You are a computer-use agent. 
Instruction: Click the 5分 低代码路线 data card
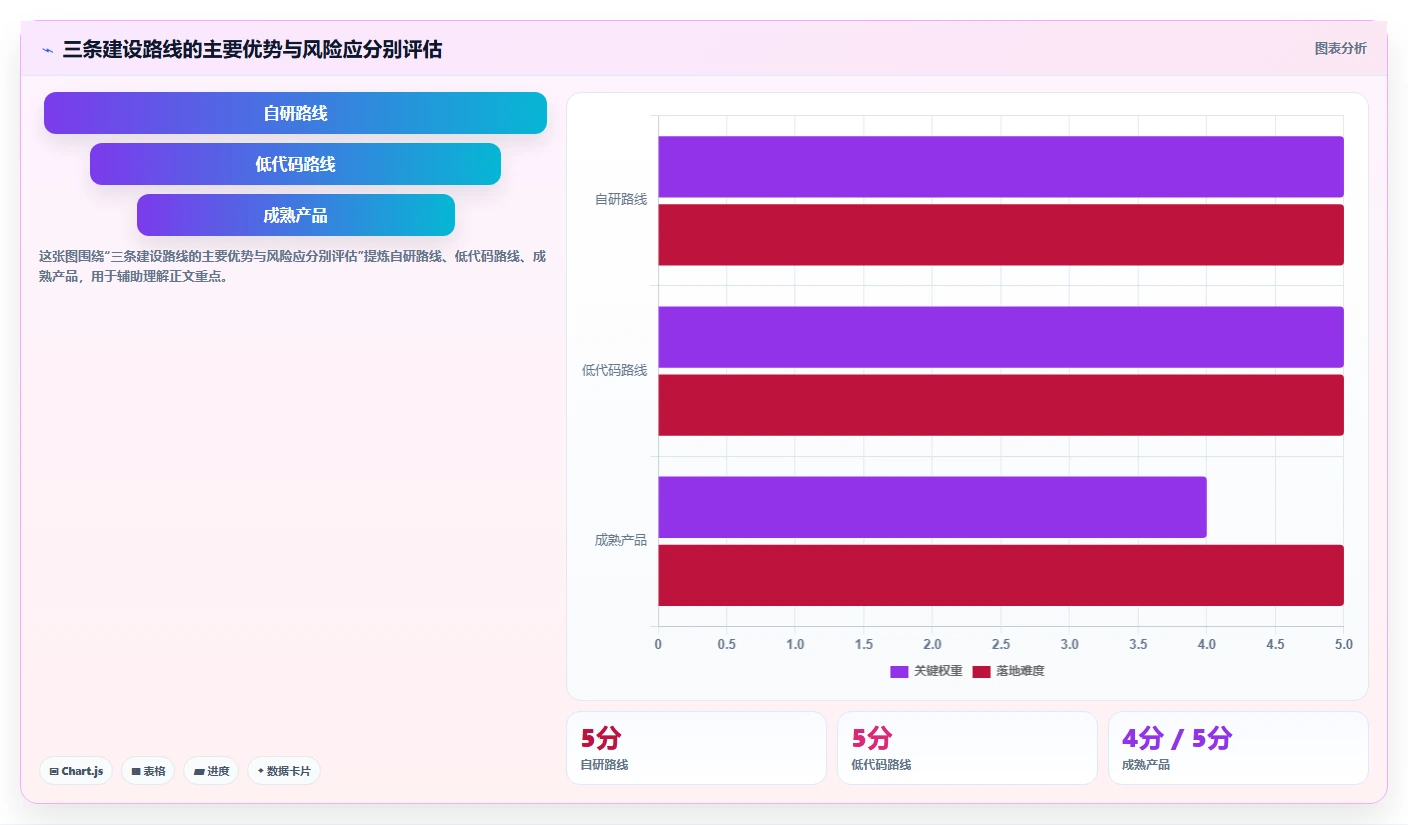click(967, 748)
